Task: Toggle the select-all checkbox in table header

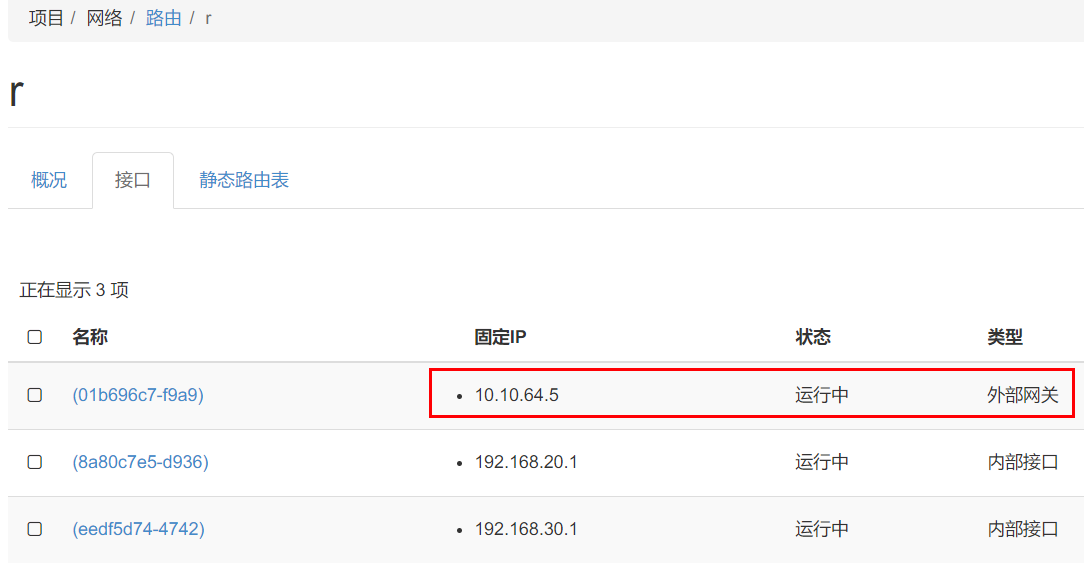Action: 35,338
